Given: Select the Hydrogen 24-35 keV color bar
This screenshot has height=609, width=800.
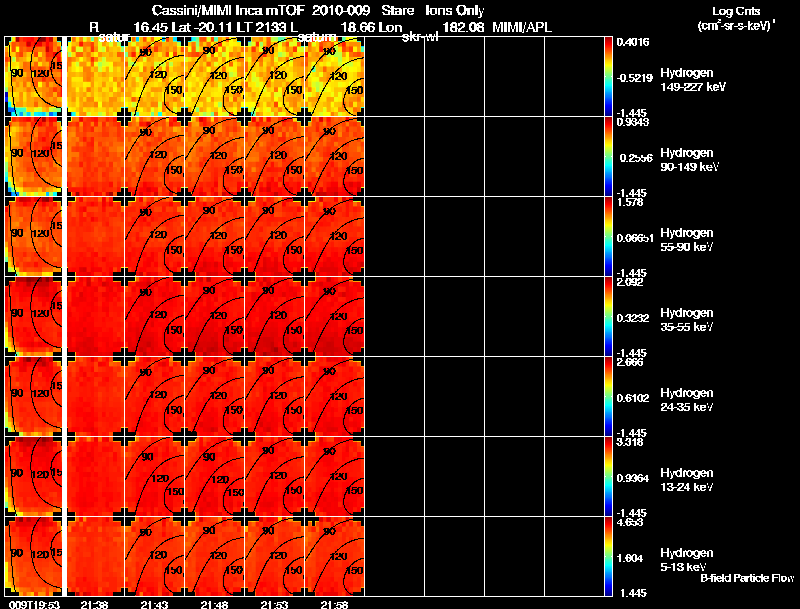Looking at the screenshot, I should (x=608, y=397).
